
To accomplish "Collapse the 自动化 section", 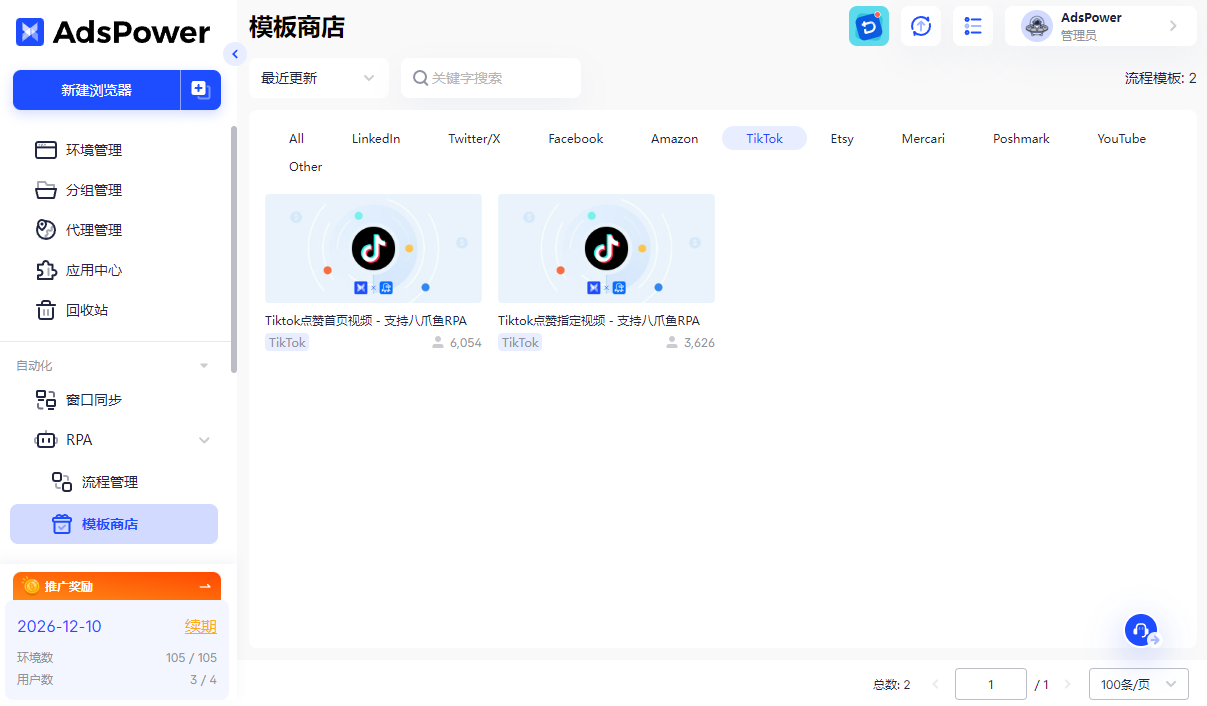I will point(204,366).
